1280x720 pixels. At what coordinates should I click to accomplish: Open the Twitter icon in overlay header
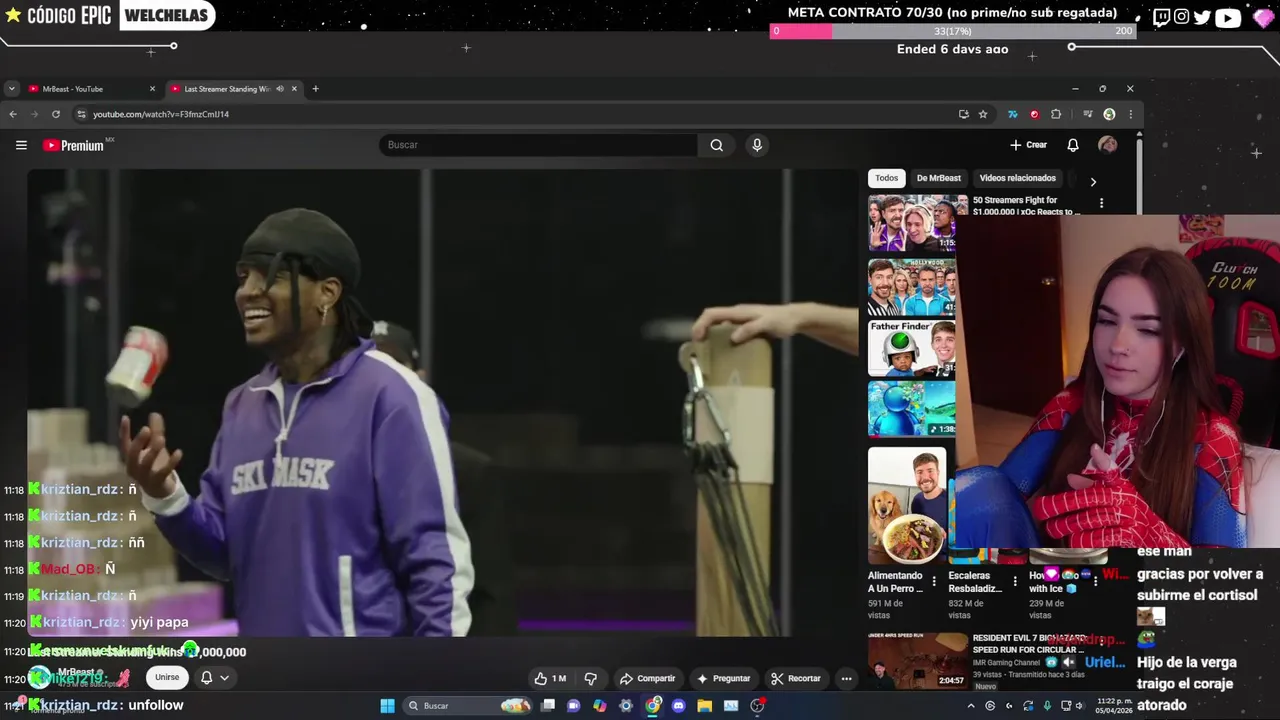[x=1202, y=17]
